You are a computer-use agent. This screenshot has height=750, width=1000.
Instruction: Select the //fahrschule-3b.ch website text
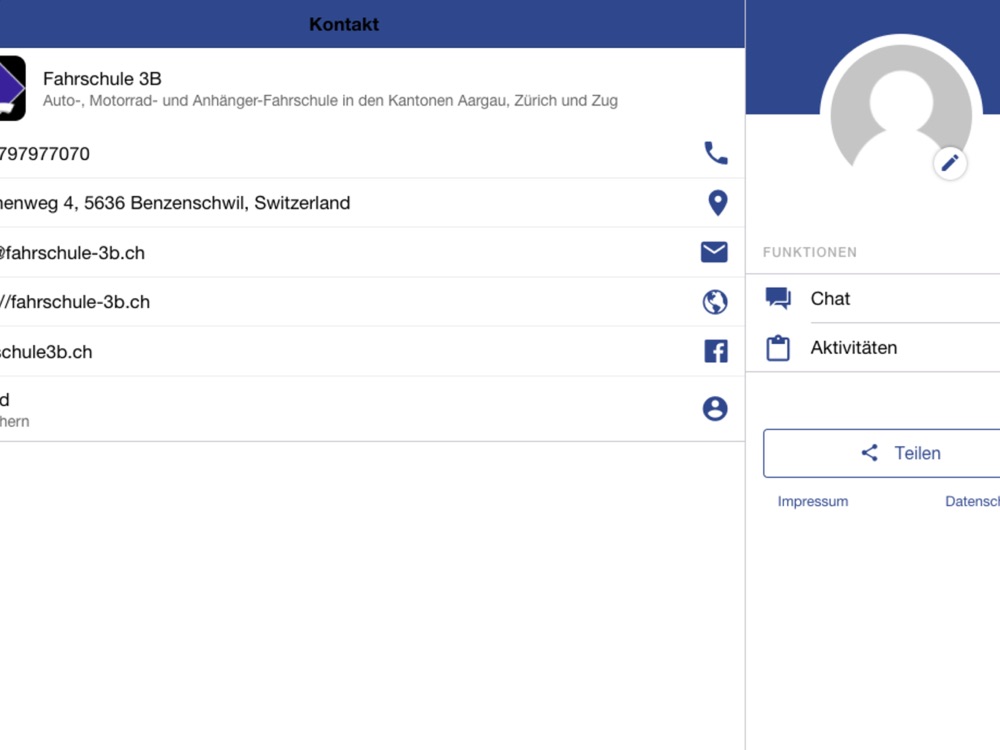click(x=75, y=302)
